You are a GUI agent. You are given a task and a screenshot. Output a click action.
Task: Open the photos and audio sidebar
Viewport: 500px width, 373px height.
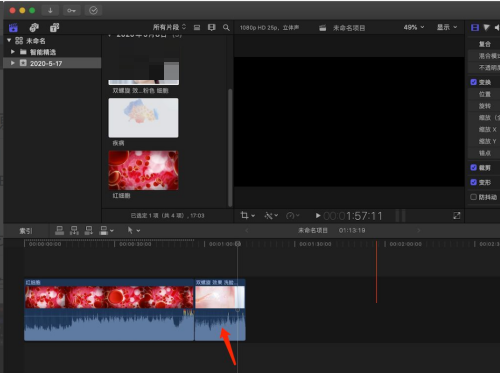tap(34, 27)
